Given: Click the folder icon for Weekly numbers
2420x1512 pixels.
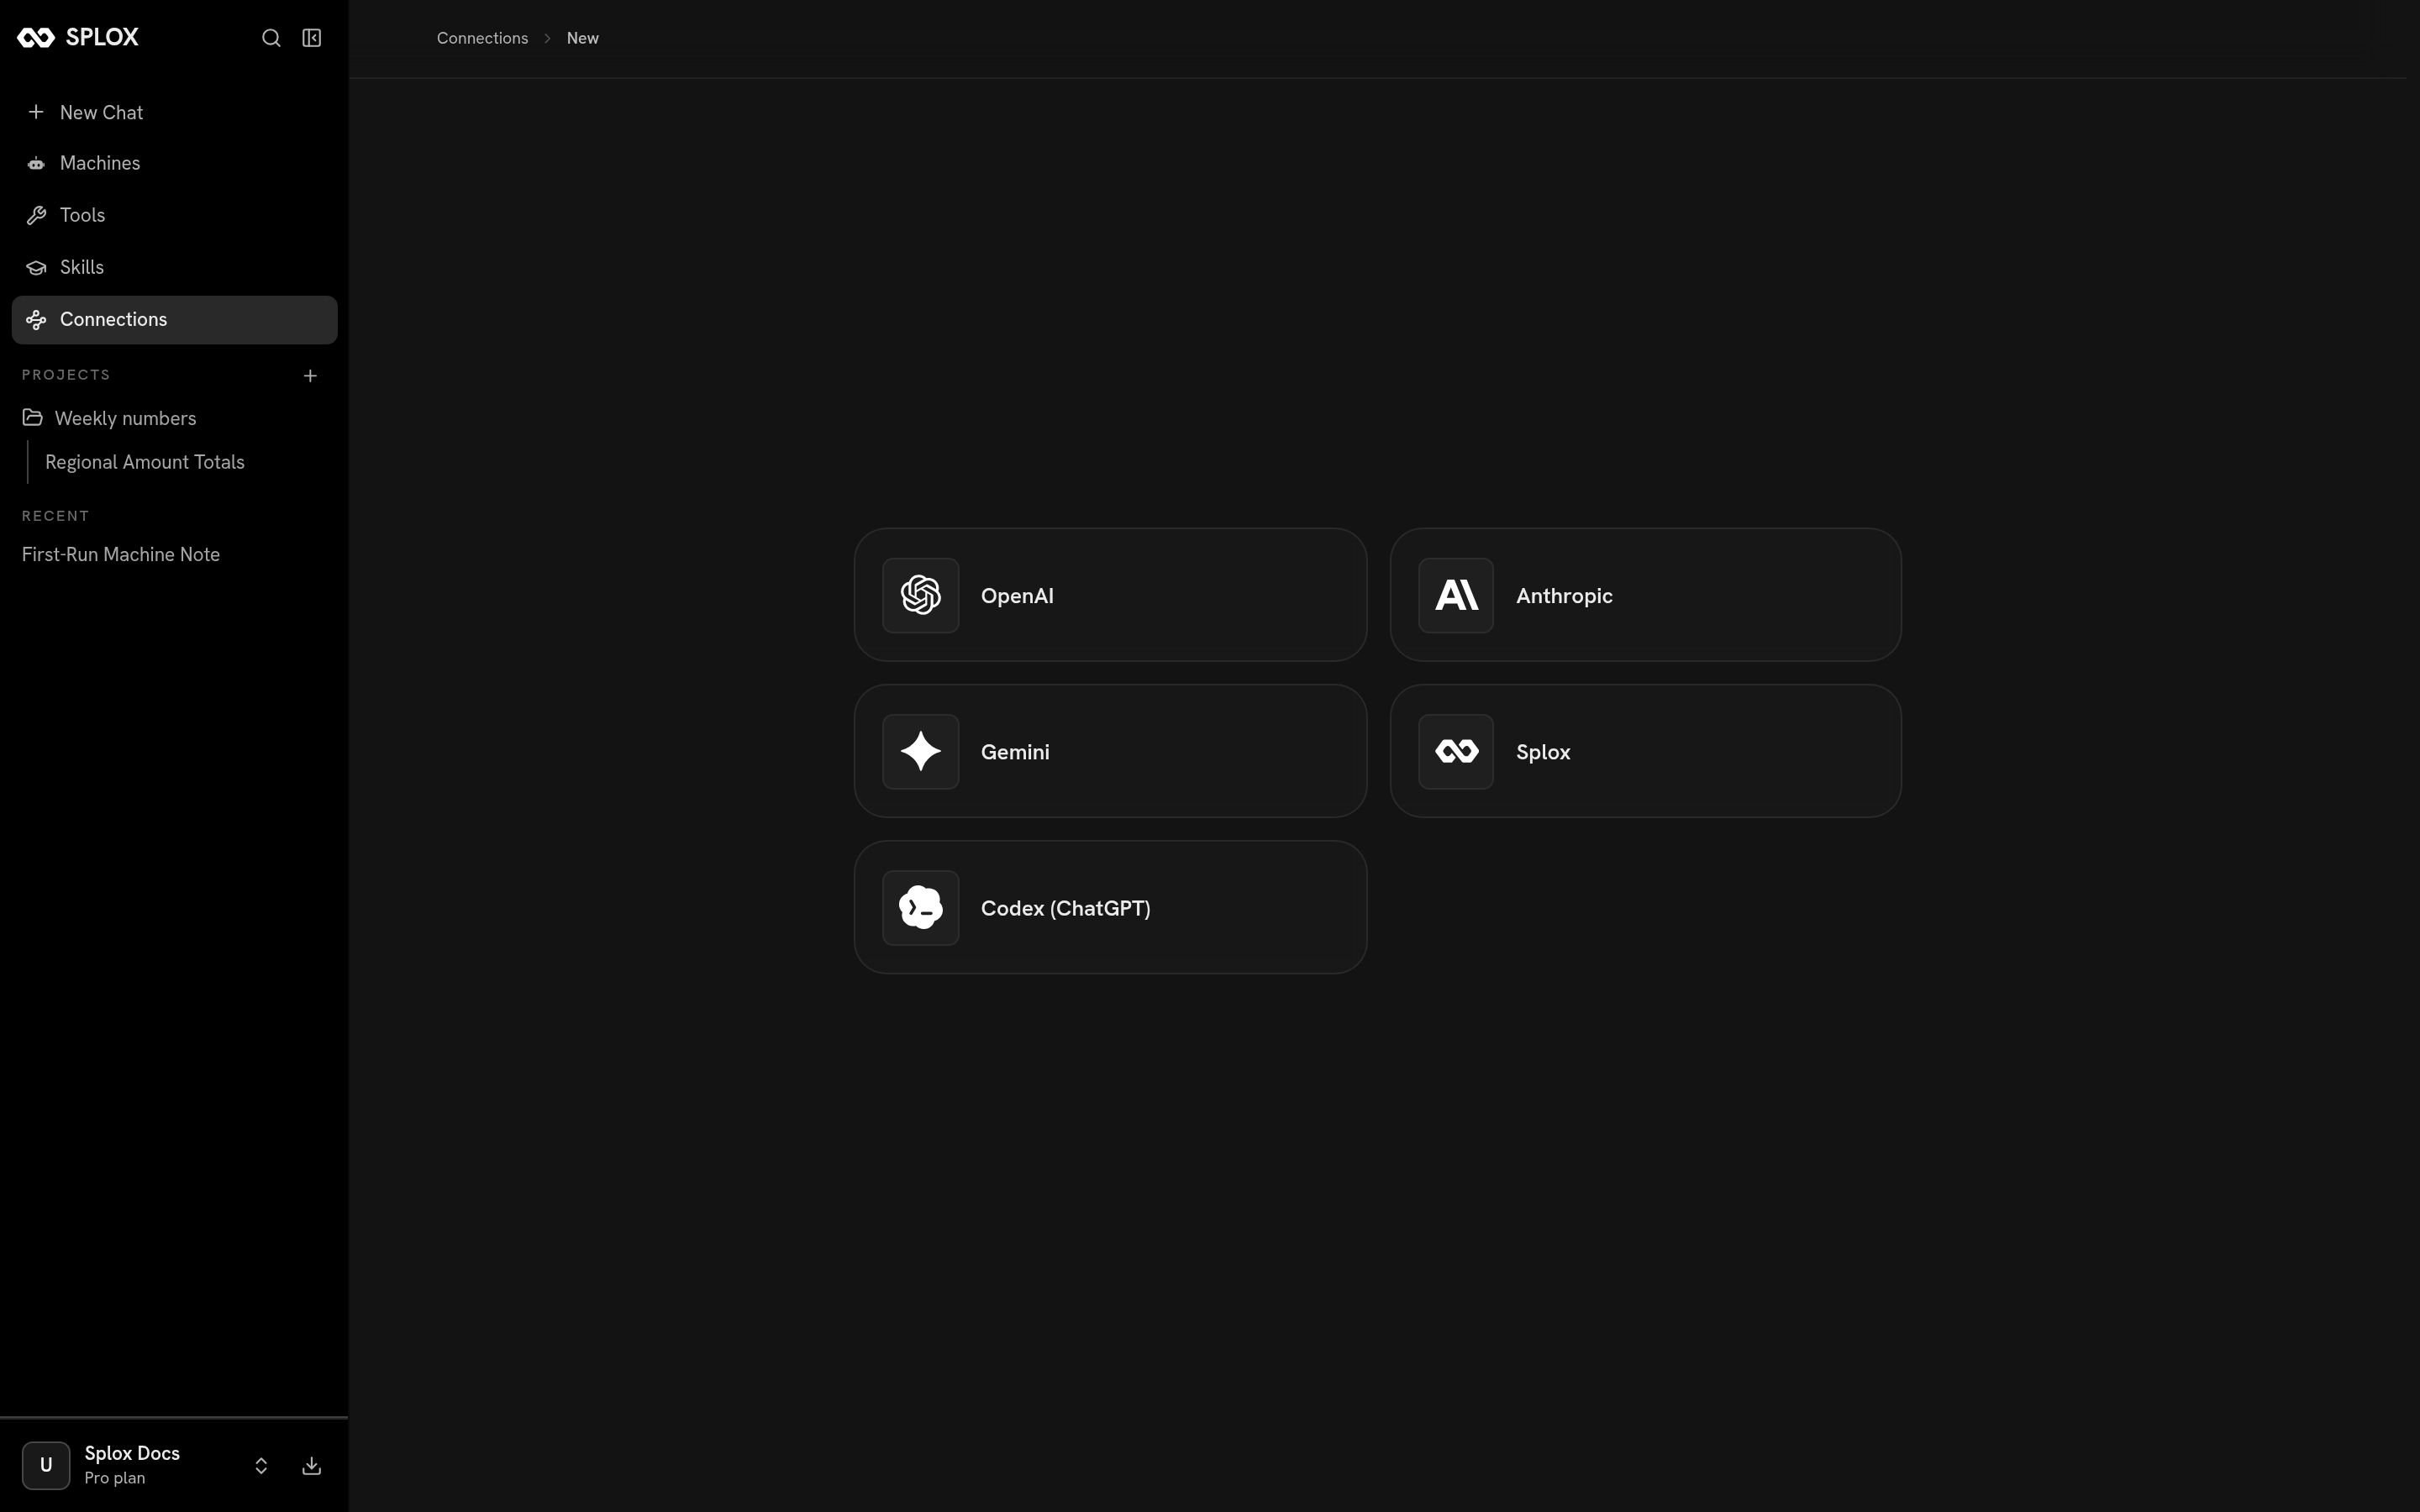Looking at the screenshot, I should 33,417.
